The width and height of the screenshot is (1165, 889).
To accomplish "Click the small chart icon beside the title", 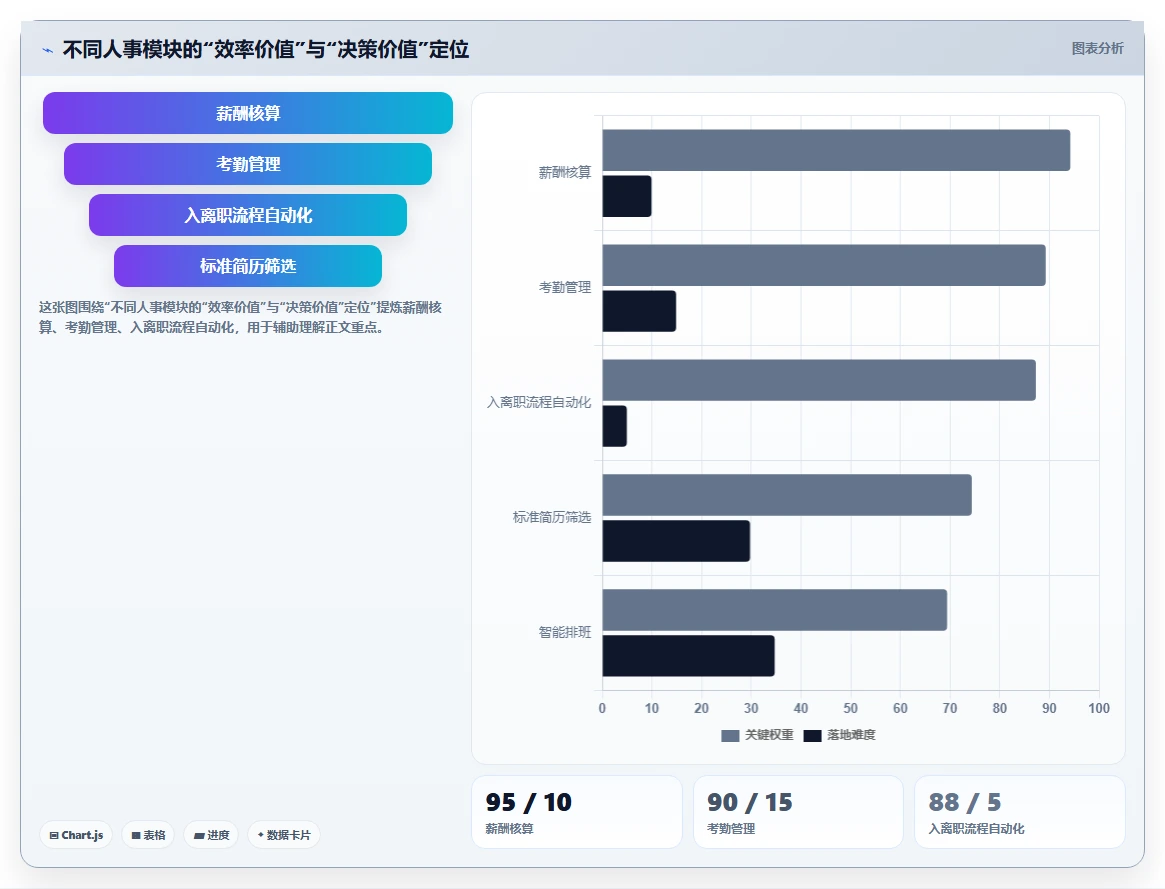I will 48,51.
